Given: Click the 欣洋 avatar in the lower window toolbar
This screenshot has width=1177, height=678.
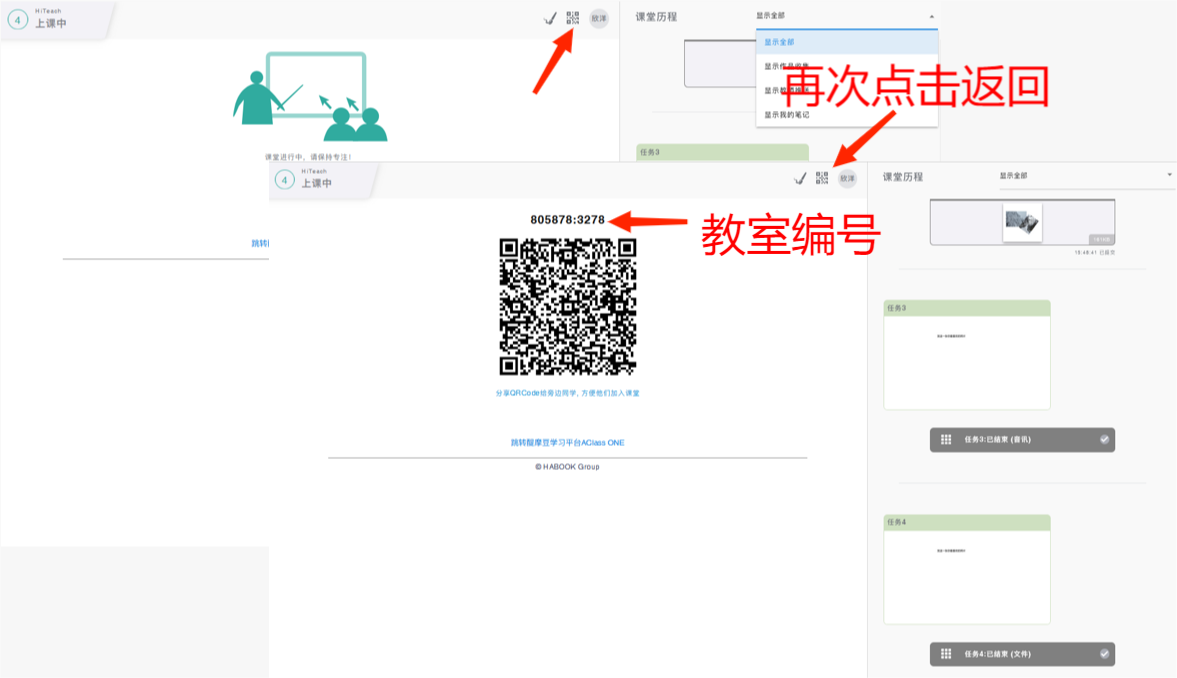Looking at the screenshot, I should [847, 178].
